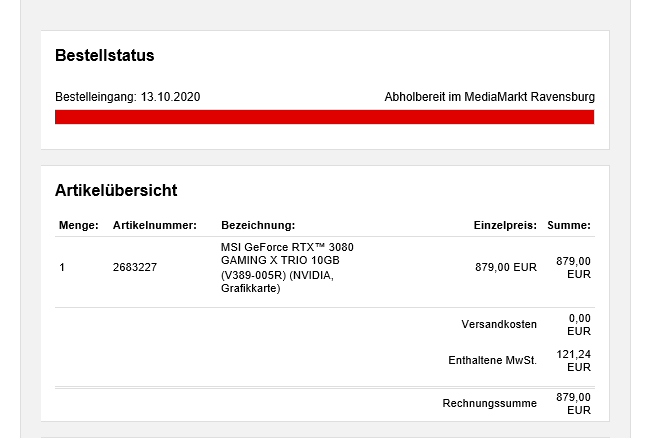The image size is (658, 438).
Task: Click the Rechnungssumme total 879,00 EUR
Action: click(x=574, y=404)
